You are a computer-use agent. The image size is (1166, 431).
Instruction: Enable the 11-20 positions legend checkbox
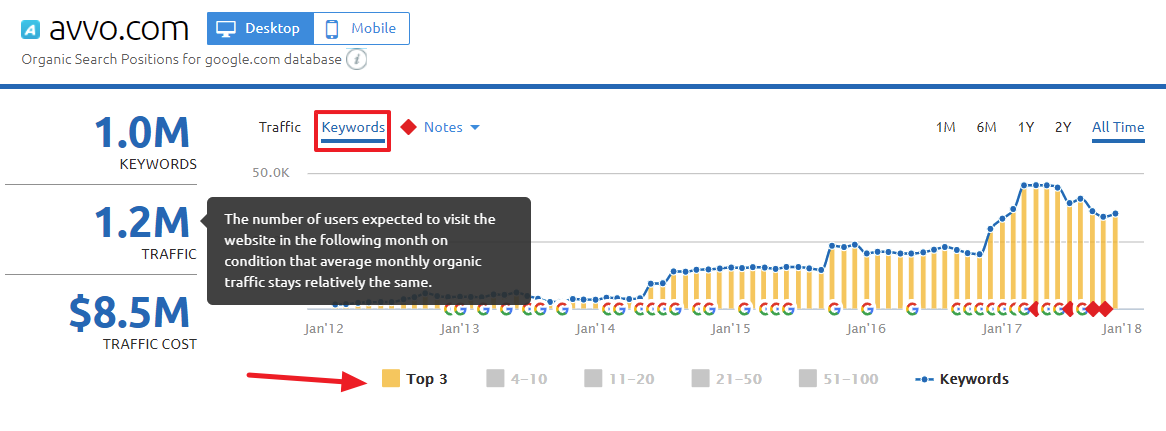(x=594, y=378)
